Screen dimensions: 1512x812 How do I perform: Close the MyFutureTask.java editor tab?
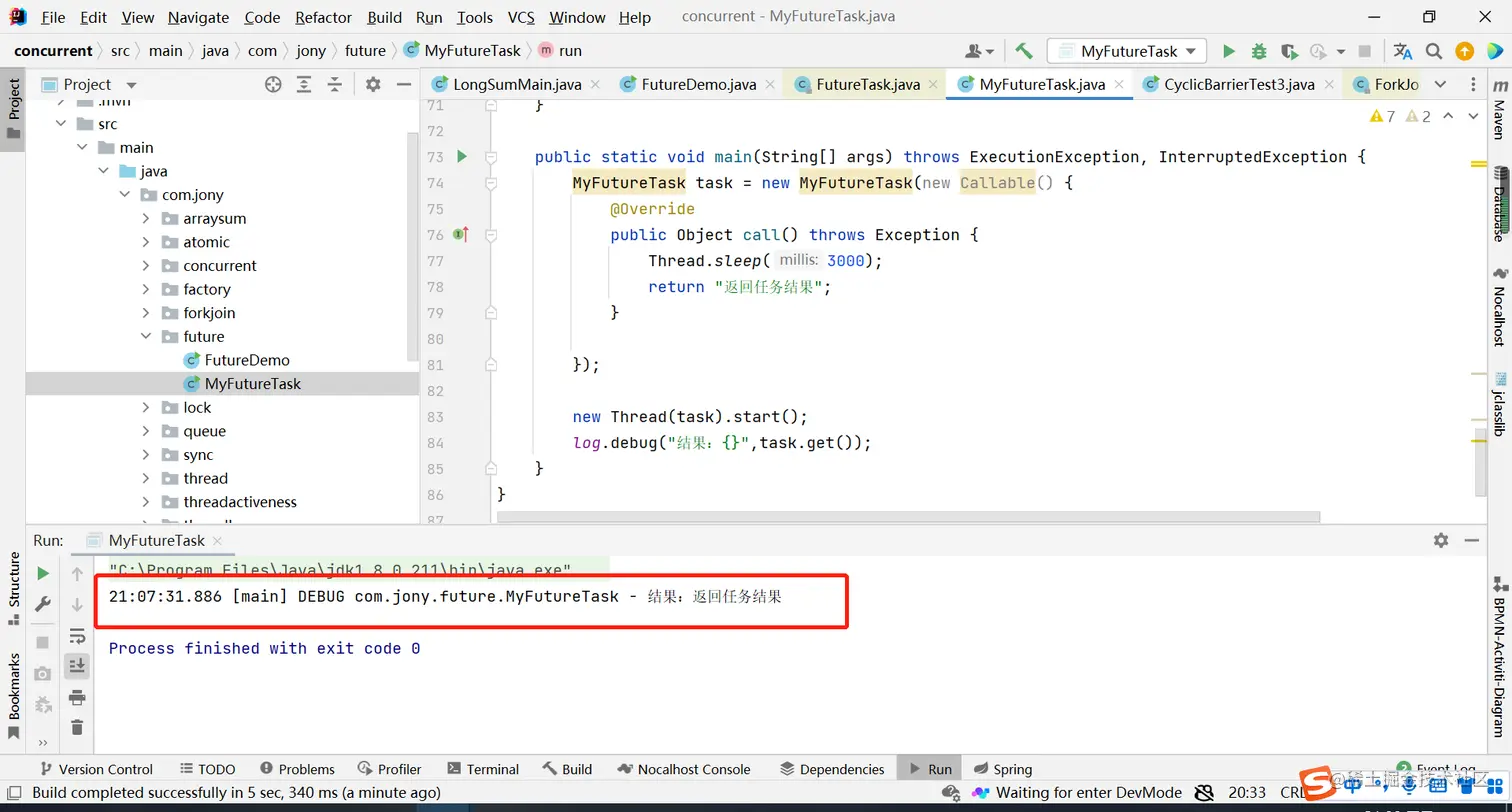[x=1119, y=85]
